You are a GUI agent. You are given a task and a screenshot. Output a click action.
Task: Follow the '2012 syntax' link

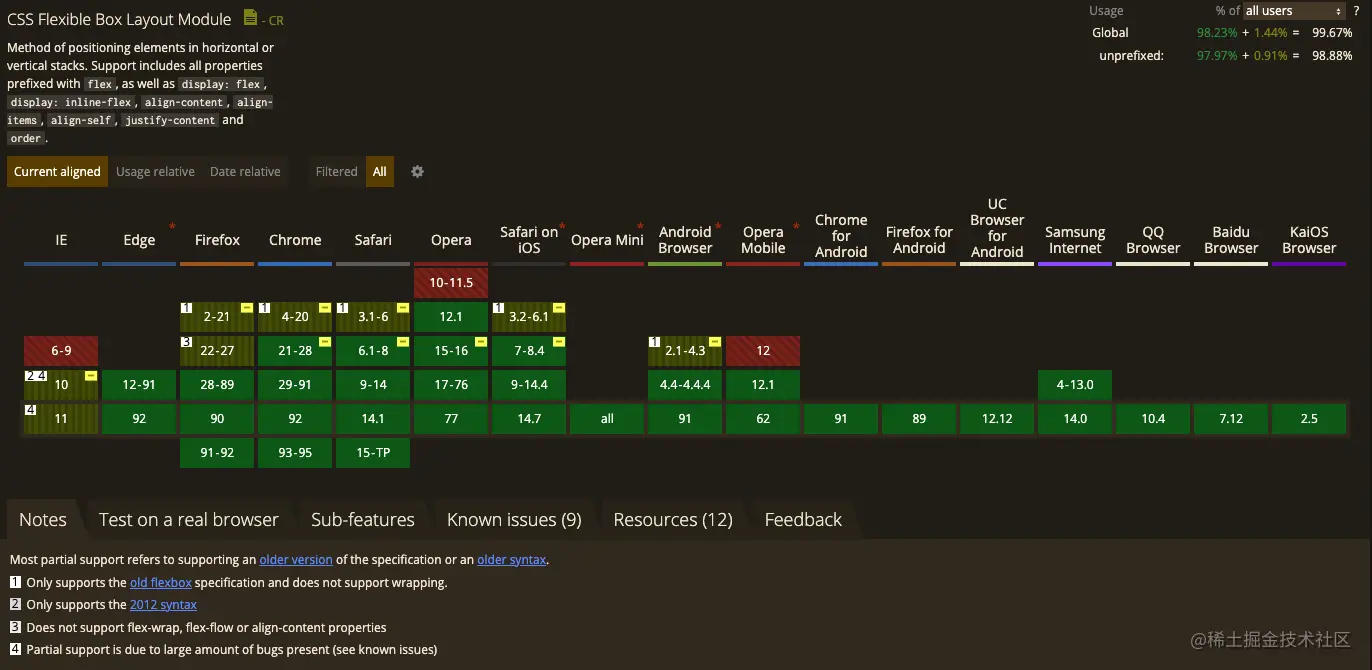click(x=163, y=604)
